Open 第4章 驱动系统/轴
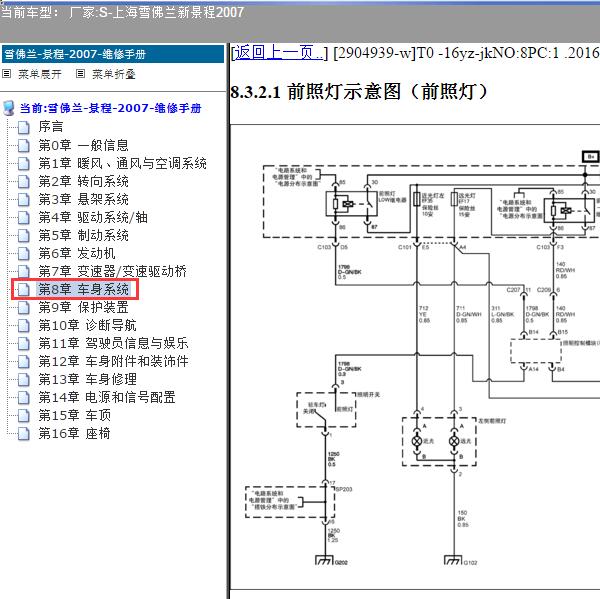The width and height of the screenshot is (600, 599). 93,217
